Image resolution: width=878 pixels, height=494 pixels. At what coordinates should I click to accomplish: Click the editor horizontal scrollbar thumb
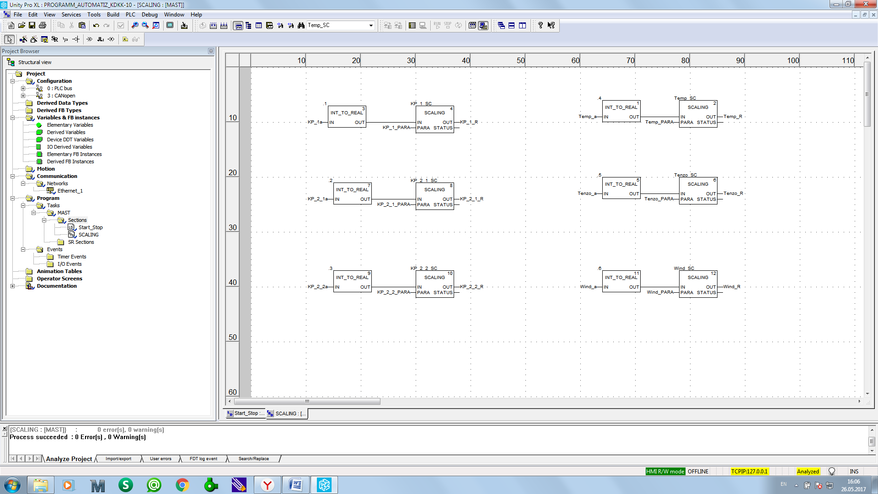point(307,401)
